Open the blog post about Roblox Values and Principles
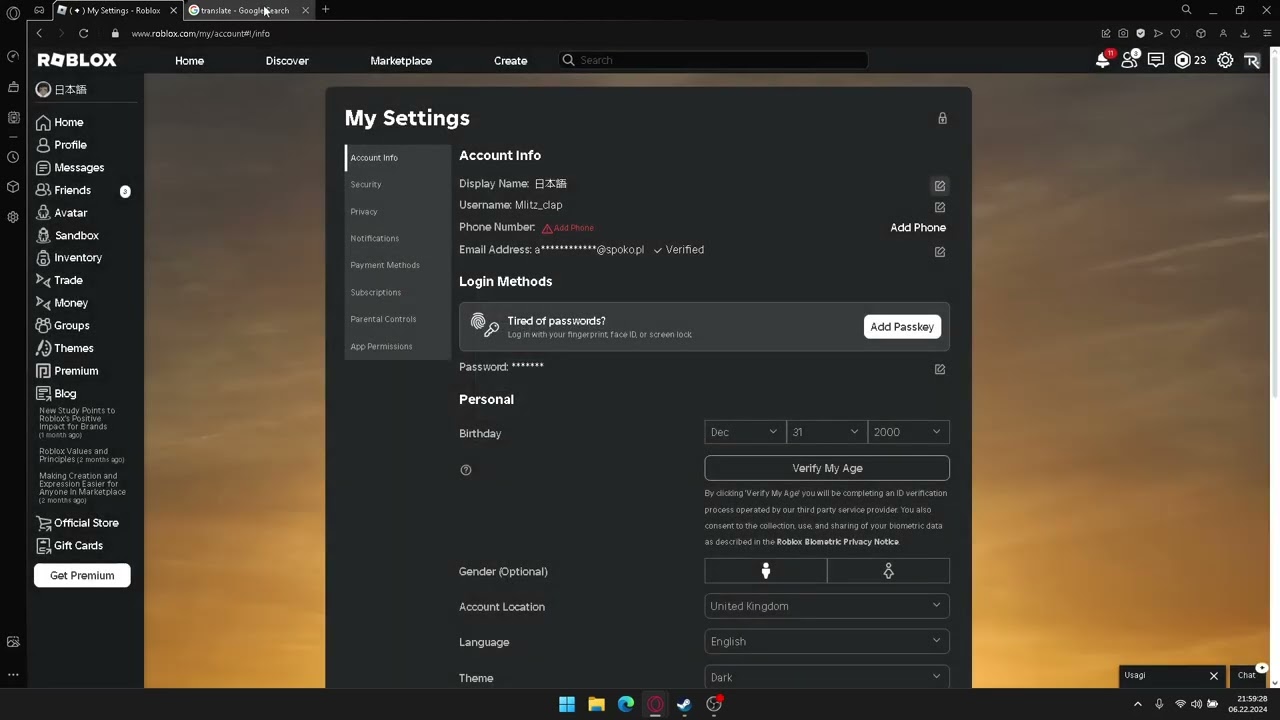Image resolution: width=1280 pixels, height=720 pixels. [82, 455]
